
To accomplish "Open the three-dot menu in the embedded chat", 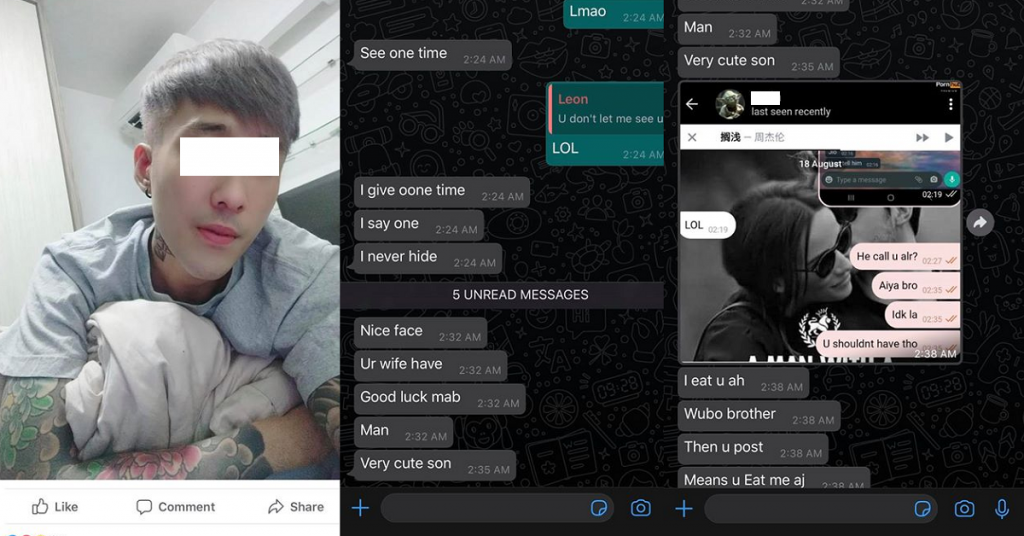I will [950, 104].
